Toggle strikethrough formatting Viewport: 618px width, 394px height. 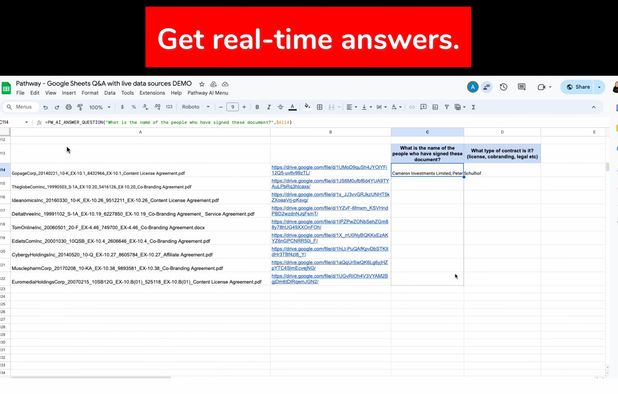point(281,107)
